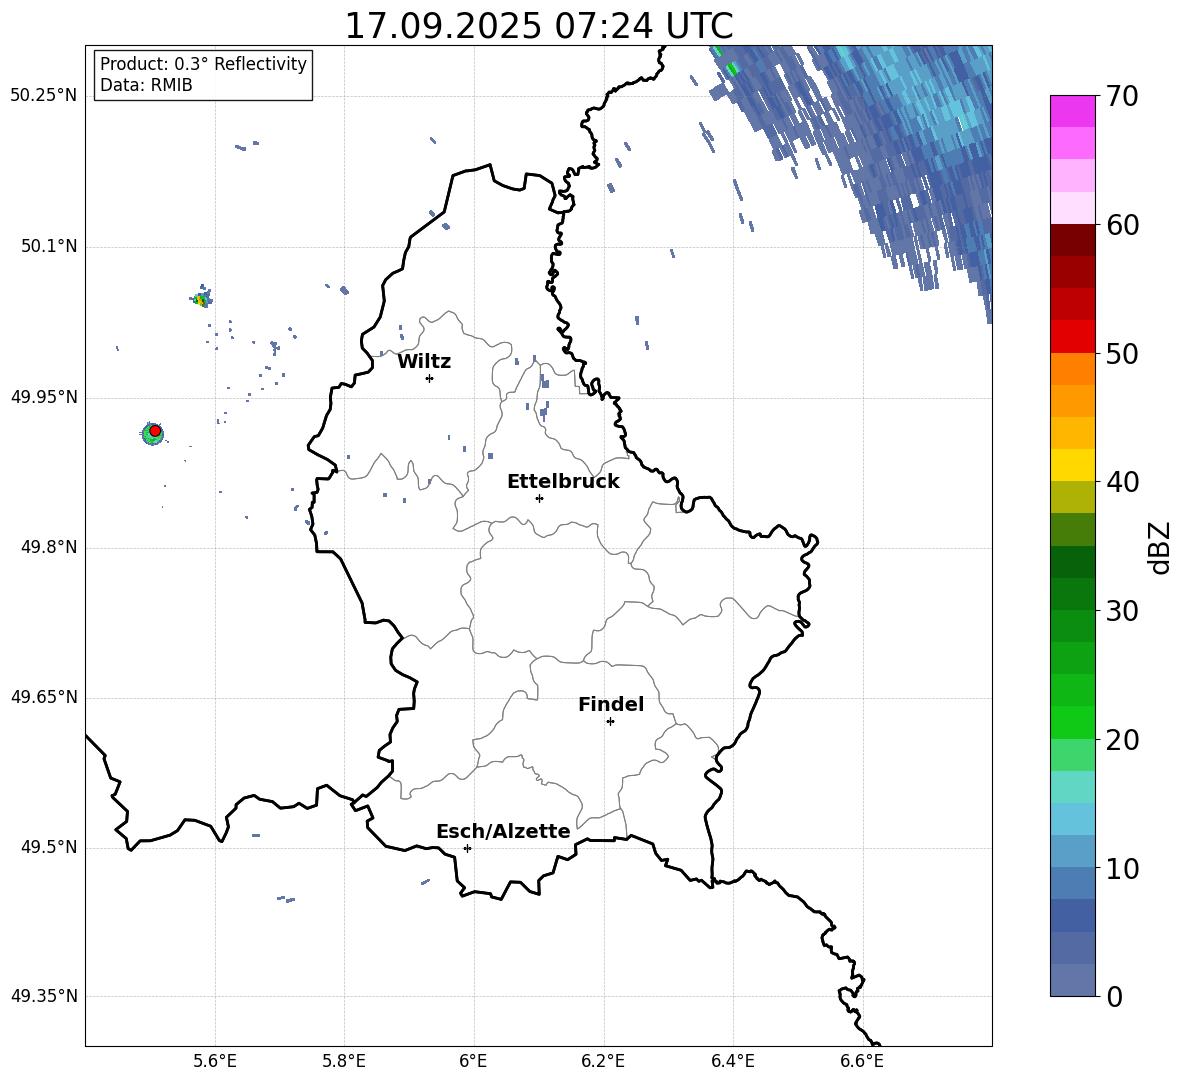Screen dimensions: 1184x1081
Task: Click the 6°E longitude label
Action: click(473, 1061)
